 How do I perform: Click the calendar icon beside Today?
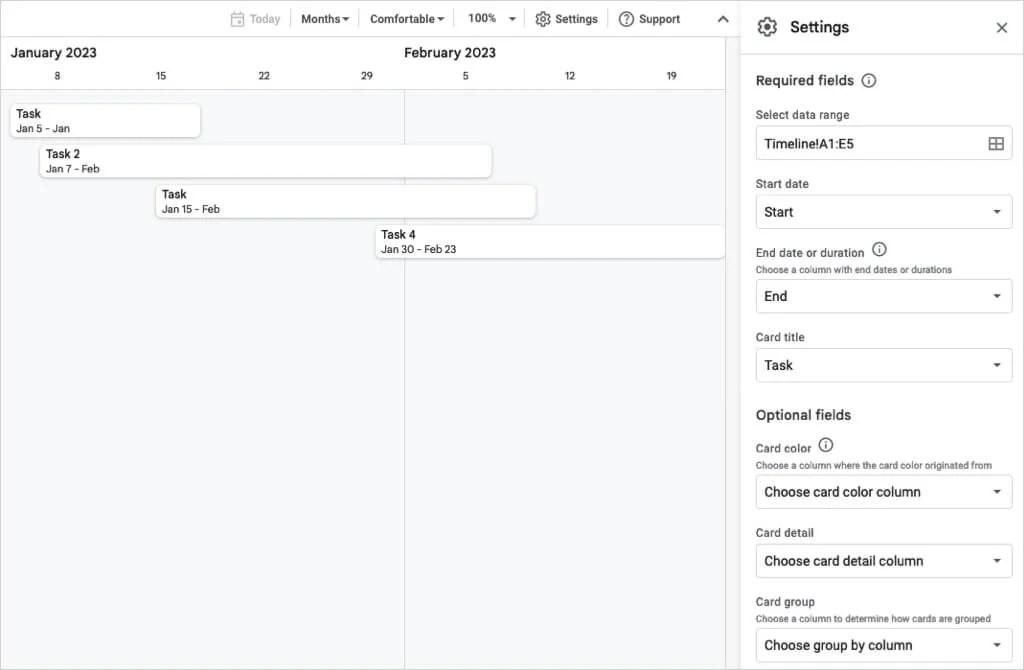coord(236,18)
